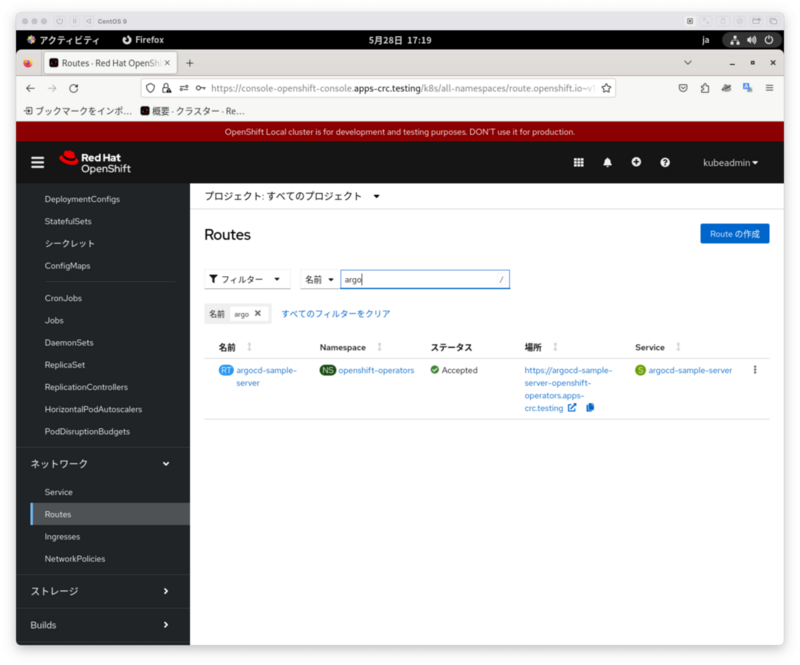This screenshot has width=800, height=665.
Task: Open external link icon for route URL
Action: pyautogui.click(x=572, y=407)
